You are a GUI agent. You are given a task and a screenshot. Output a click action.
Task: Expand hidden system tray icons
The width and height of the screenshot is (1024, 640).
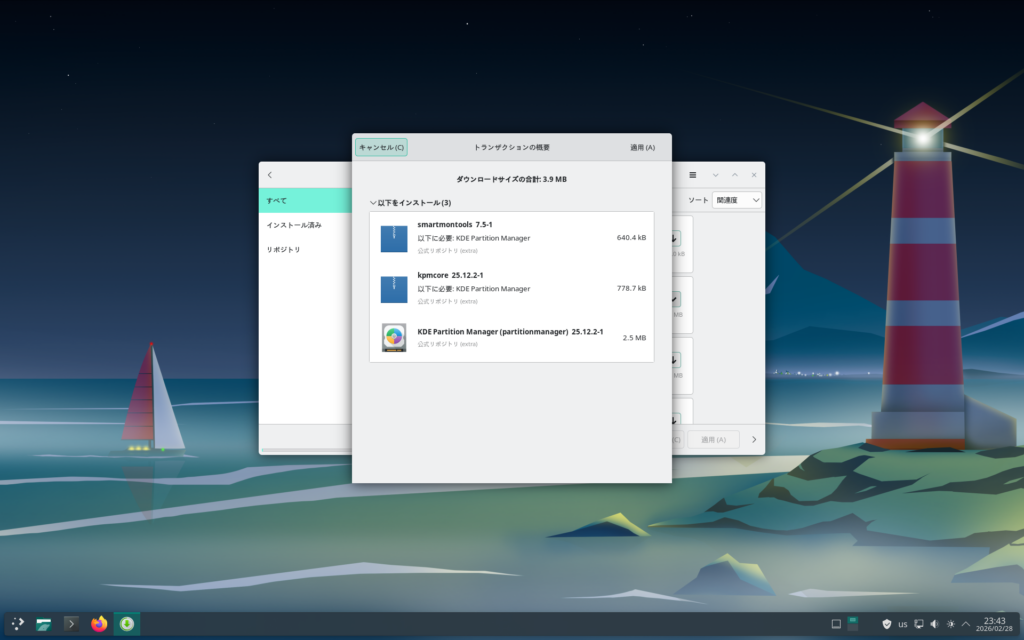[x=965, y=624]
